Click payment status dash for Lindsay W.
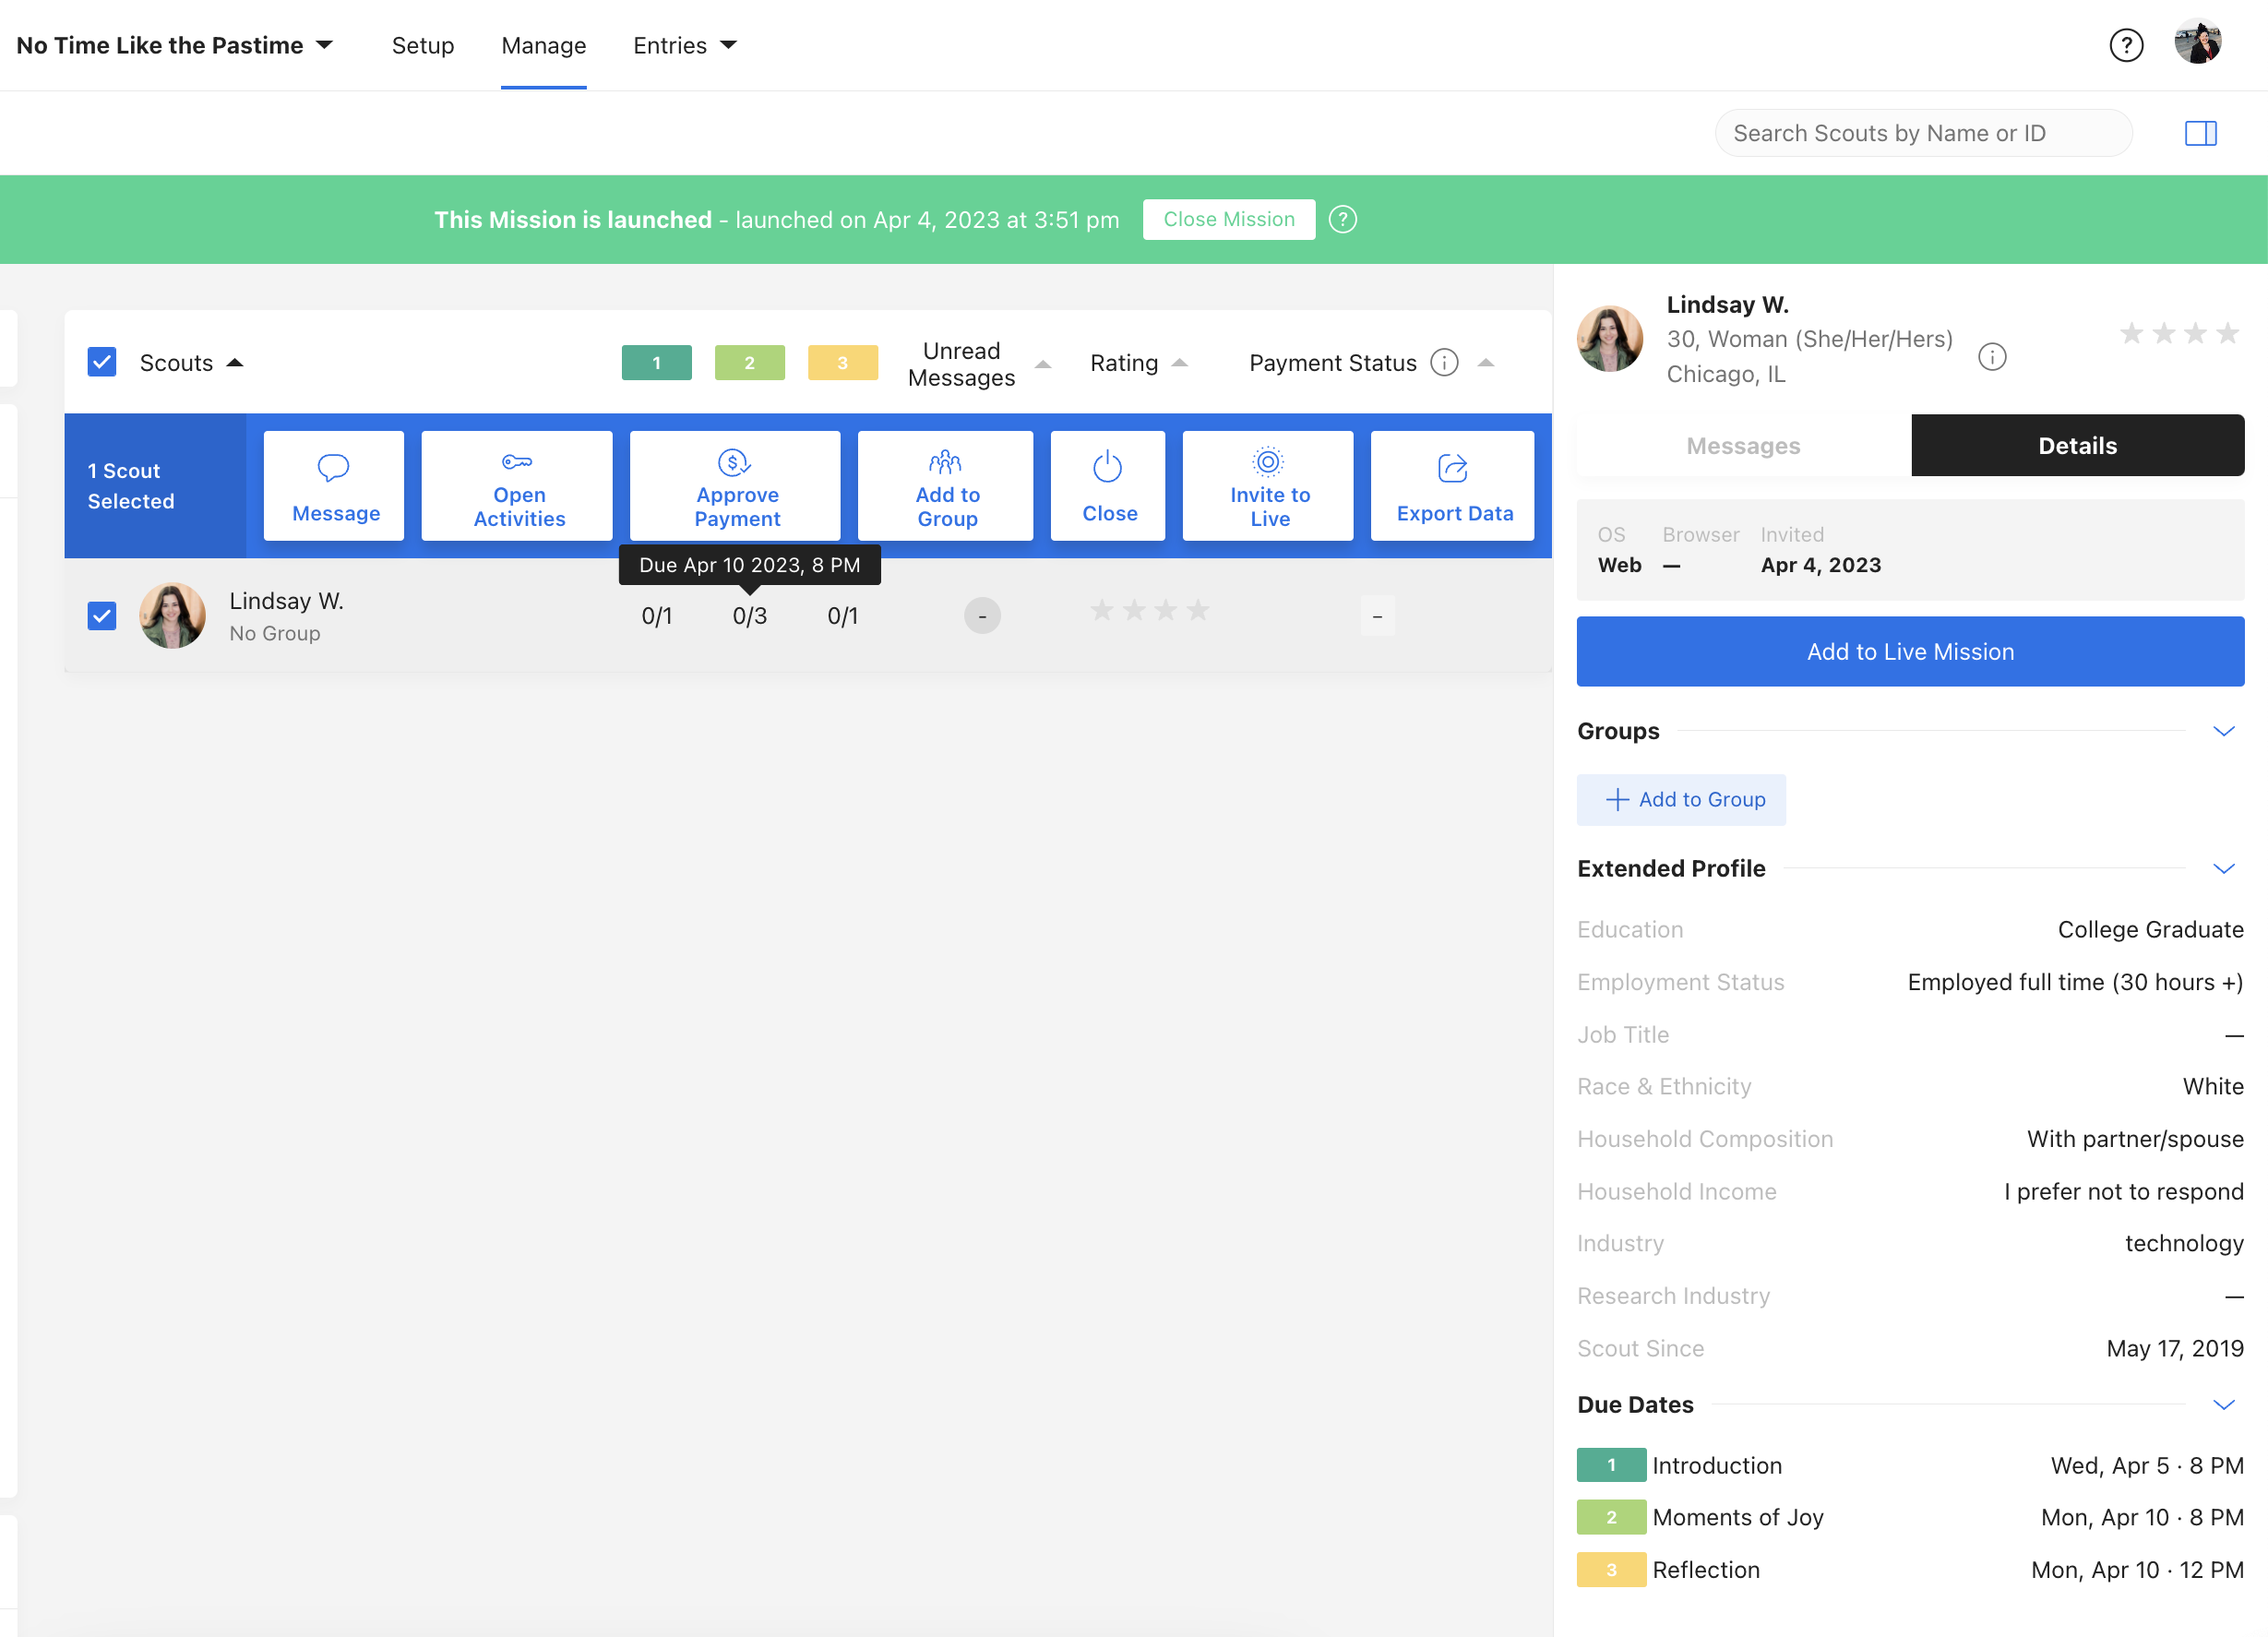Screen dimensions: 2268x1637 (1377, 616)
